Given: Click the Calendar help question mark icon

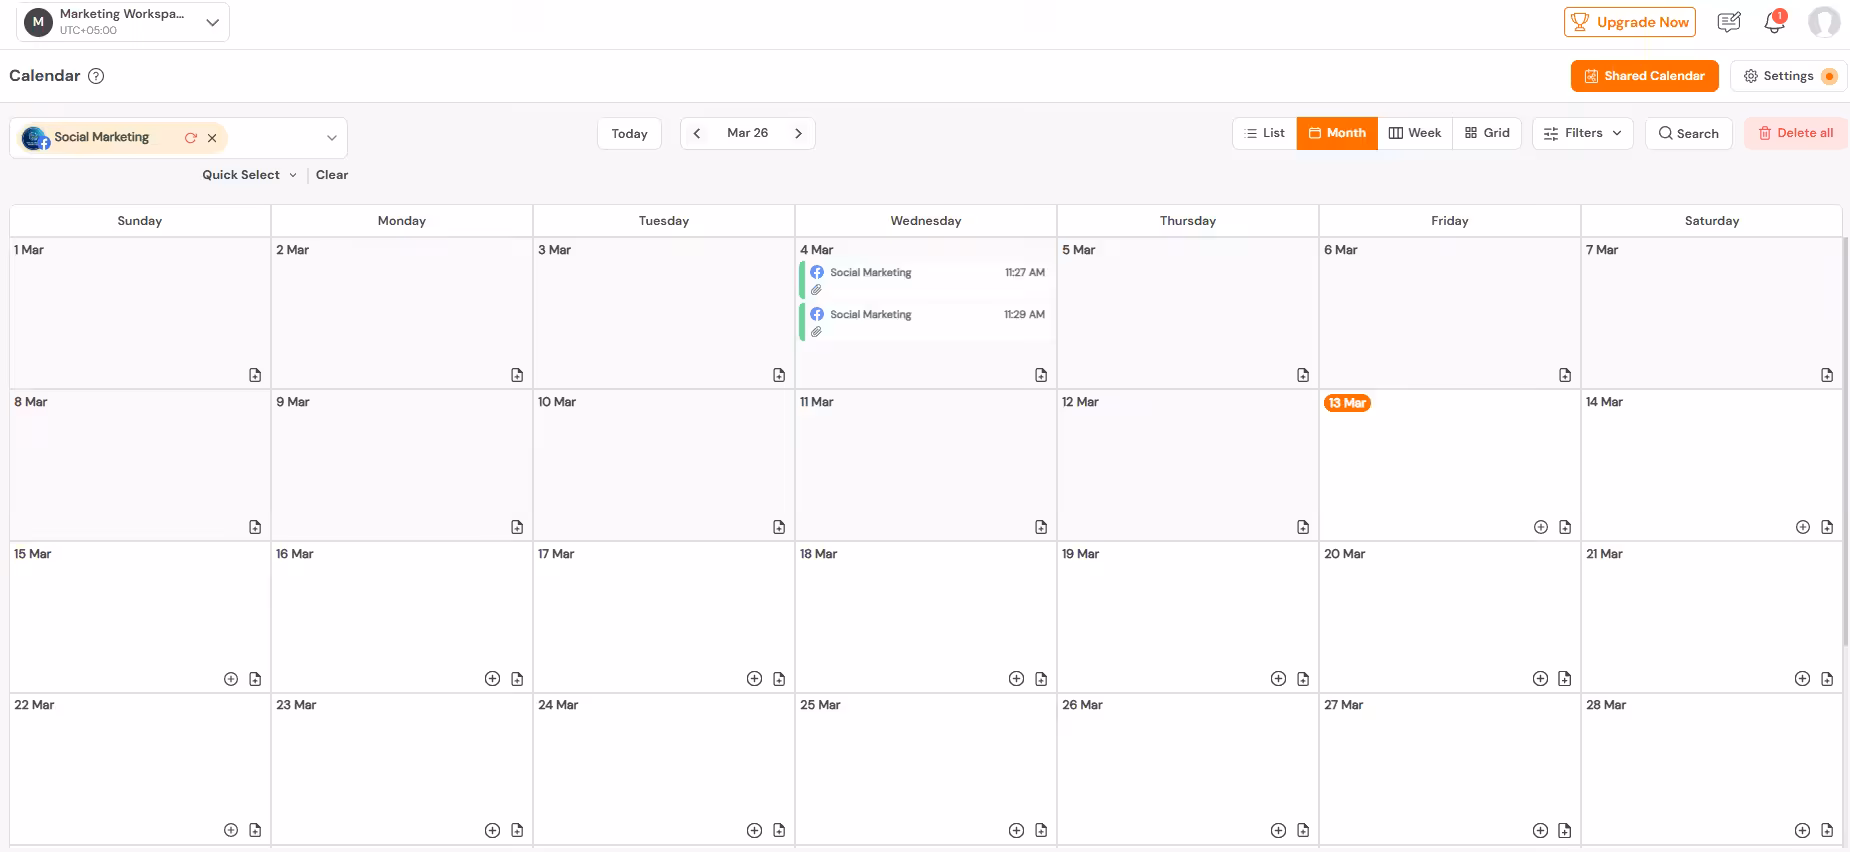Looking at the screenshot, I should coord(96,76).
